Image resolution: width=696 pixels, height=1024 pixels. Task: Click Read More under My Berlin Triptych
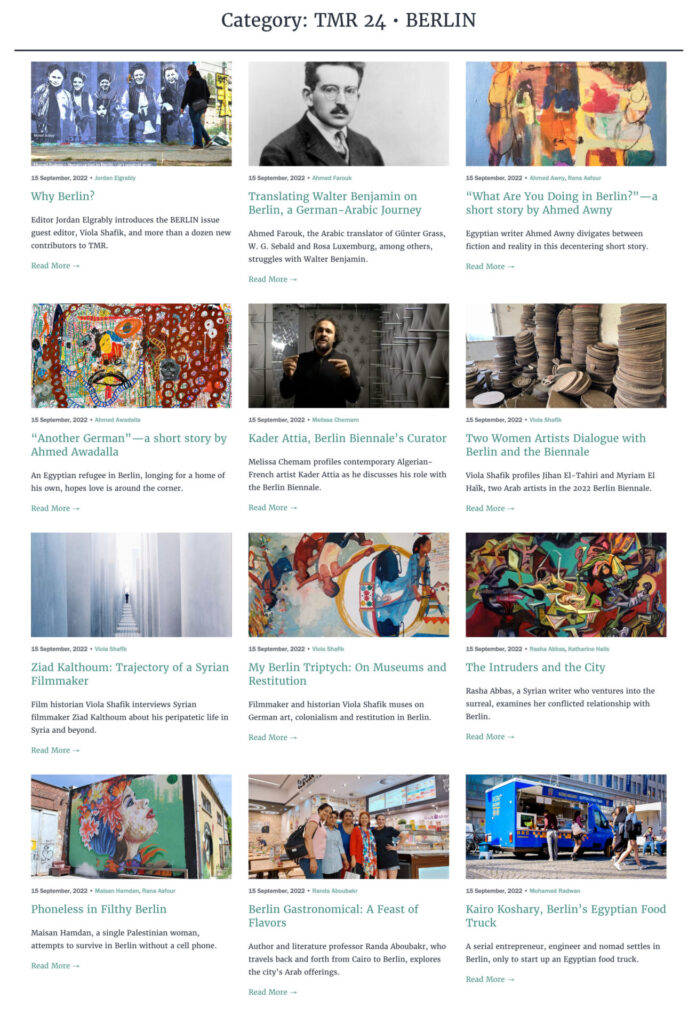(272, 737)
